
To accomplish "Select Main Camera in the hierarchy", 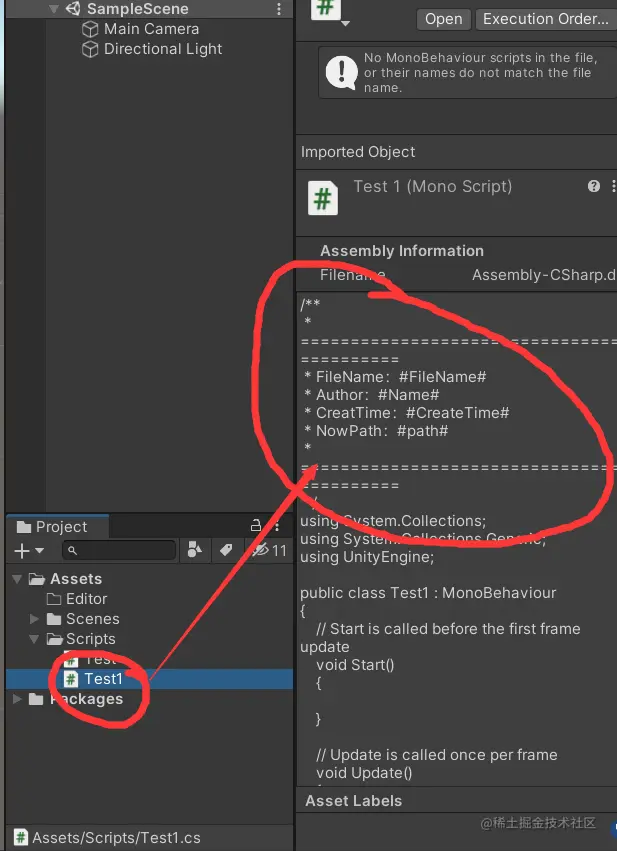I will [x=151, y=29].
